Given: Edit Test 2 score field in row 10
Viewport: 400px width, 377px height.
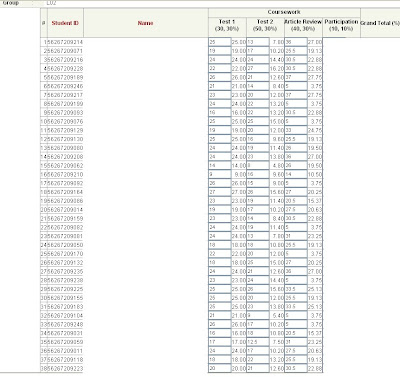Looking at the screenshot, I should coord(258,121).
